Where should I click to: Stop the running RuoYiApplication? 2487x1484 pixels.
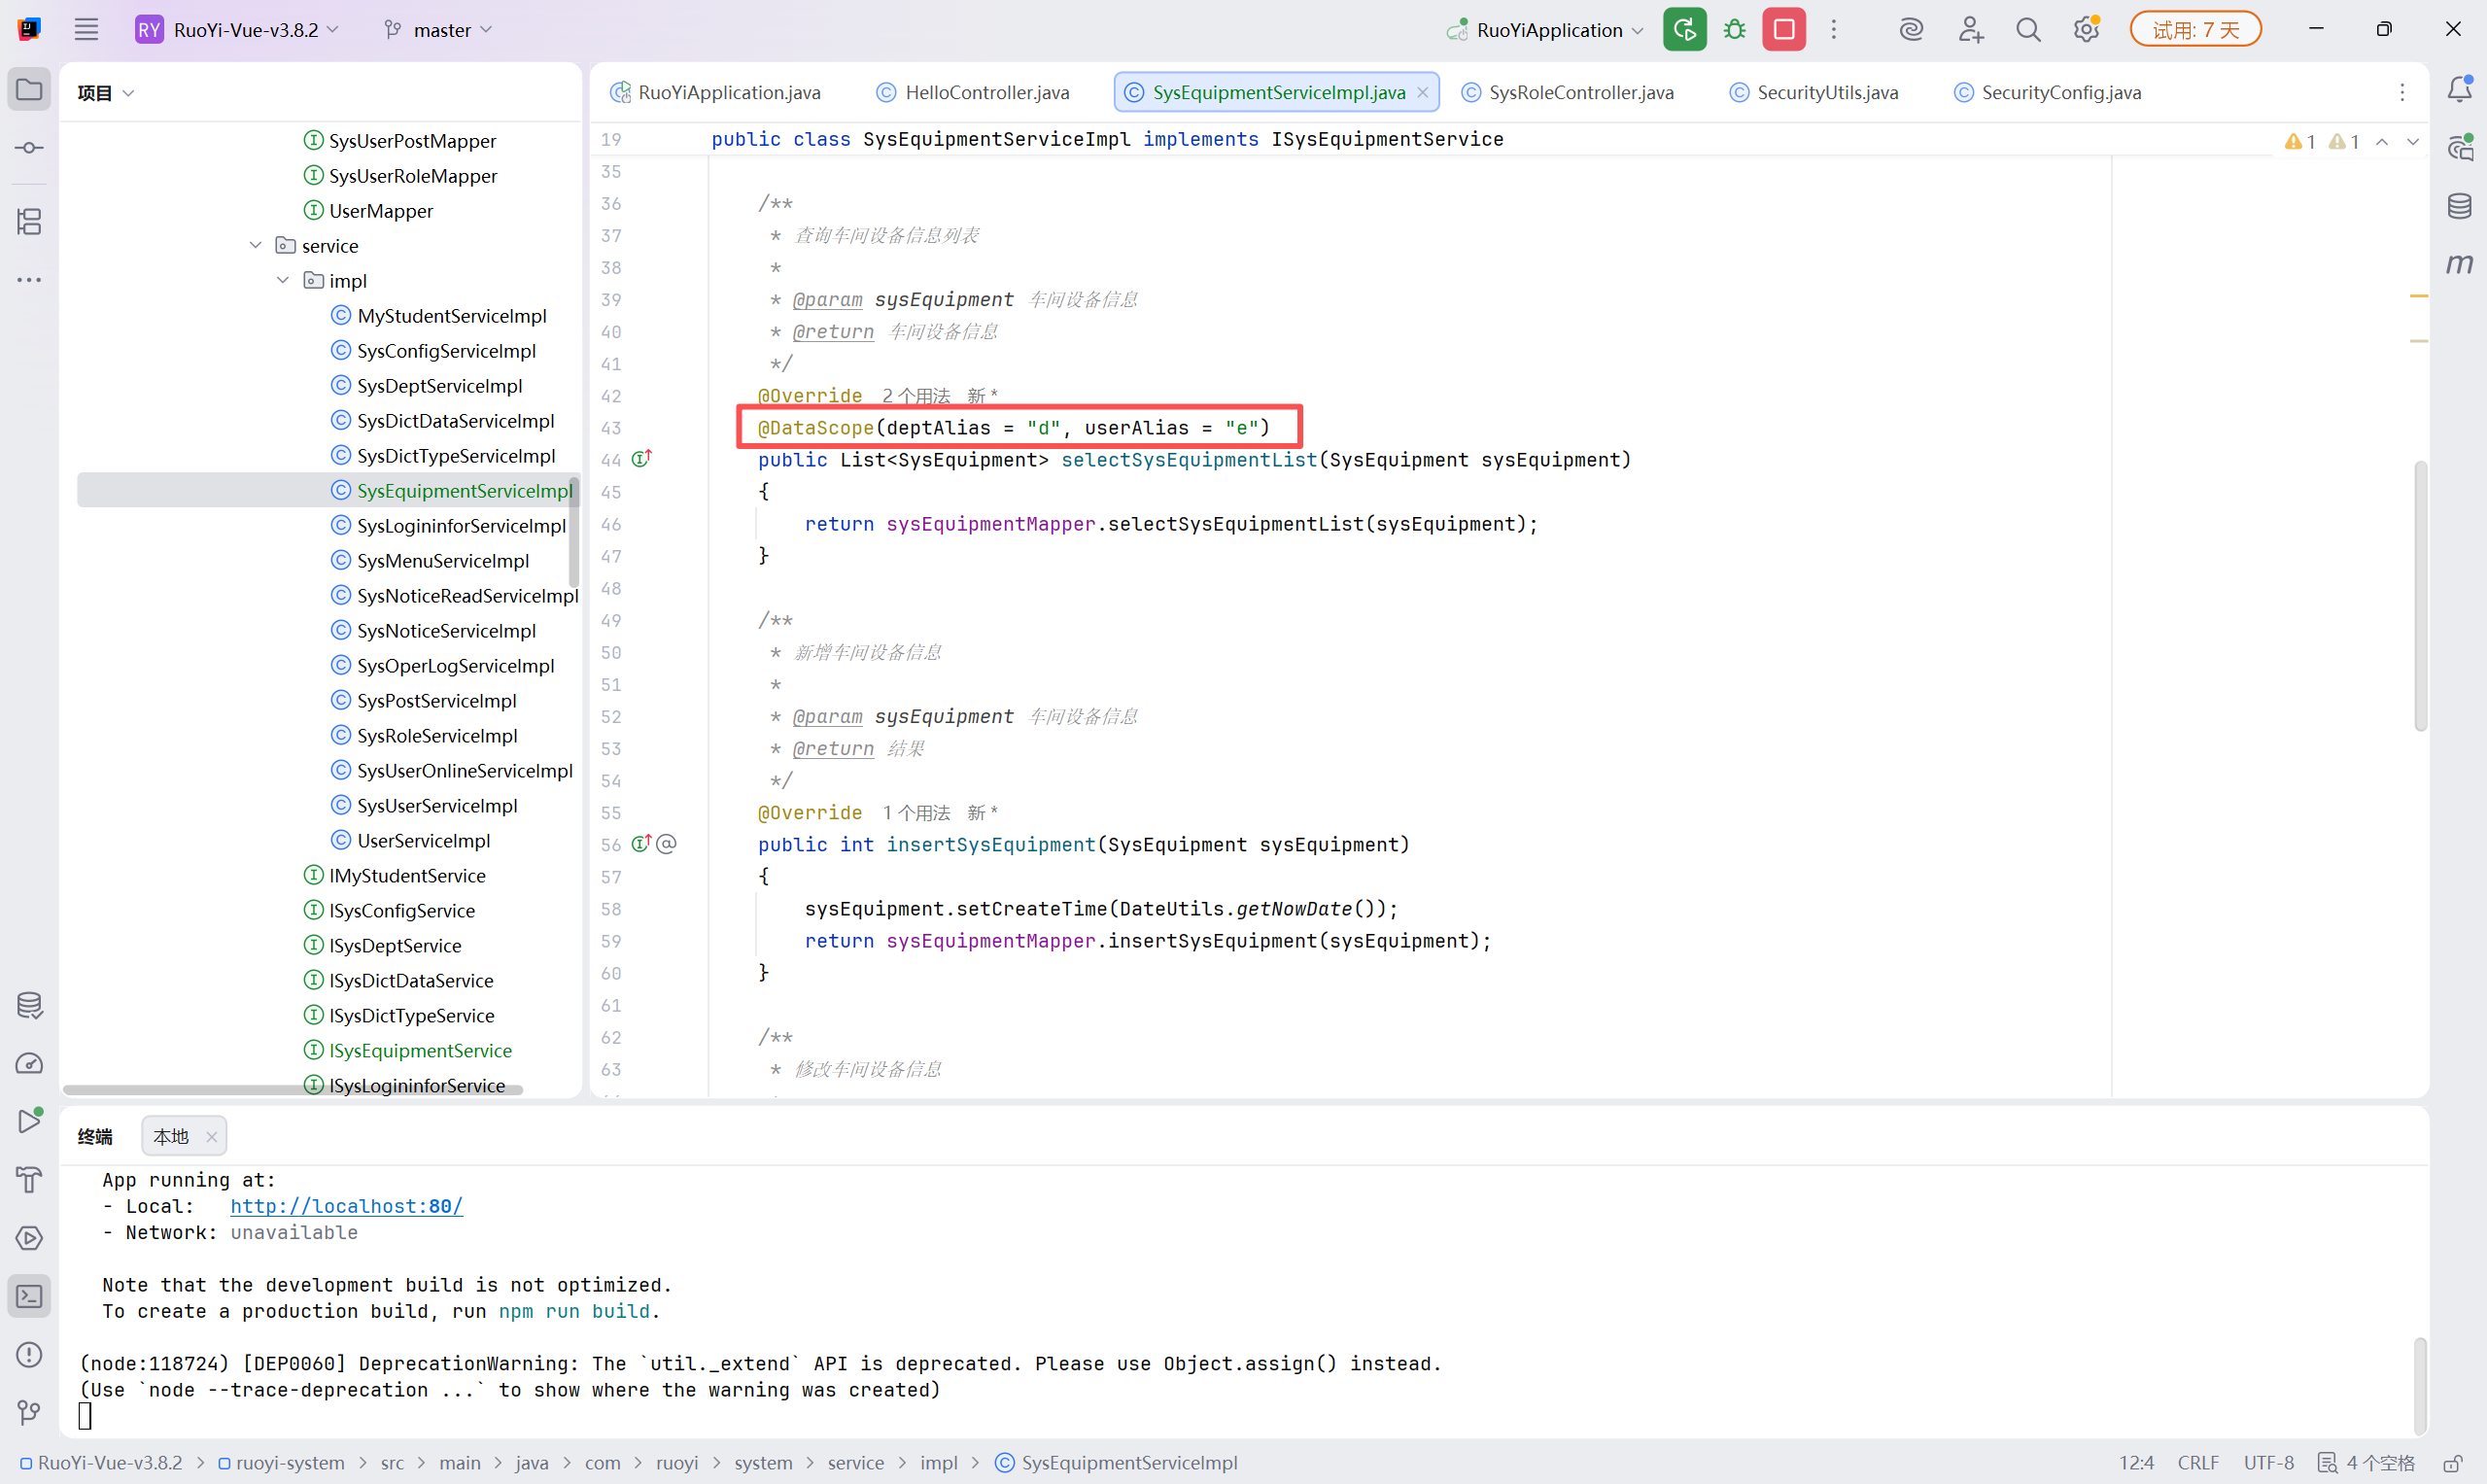(1783, 29)
